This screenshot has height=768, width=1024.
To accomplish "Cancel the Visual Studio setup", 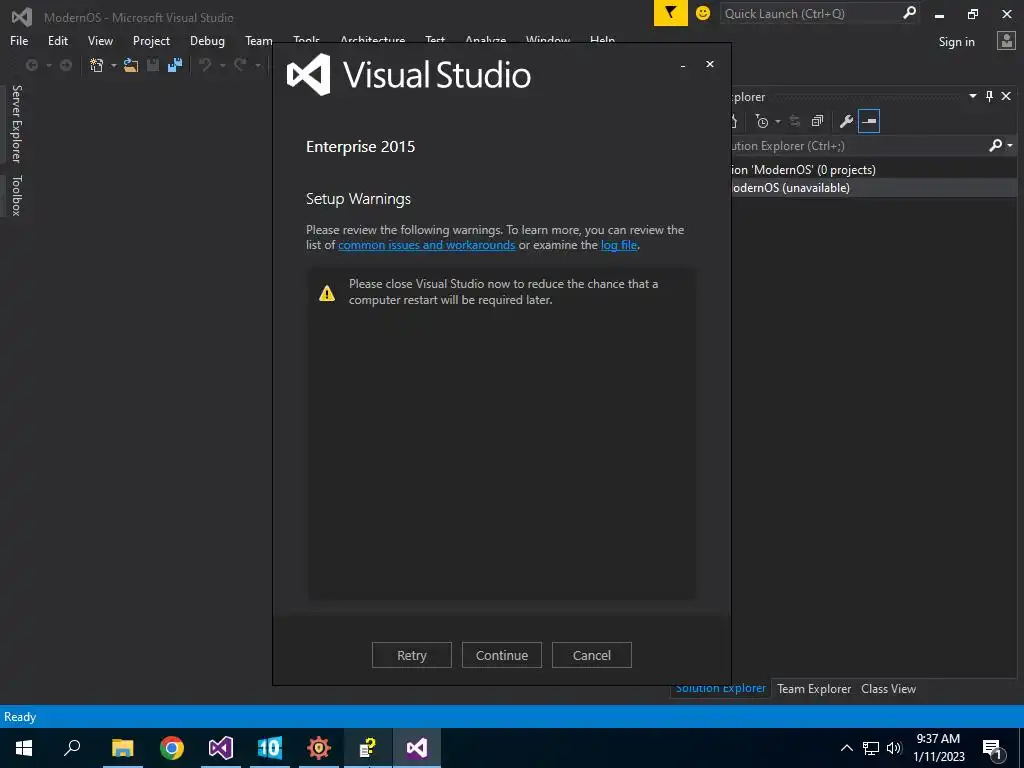I will 592,655.
